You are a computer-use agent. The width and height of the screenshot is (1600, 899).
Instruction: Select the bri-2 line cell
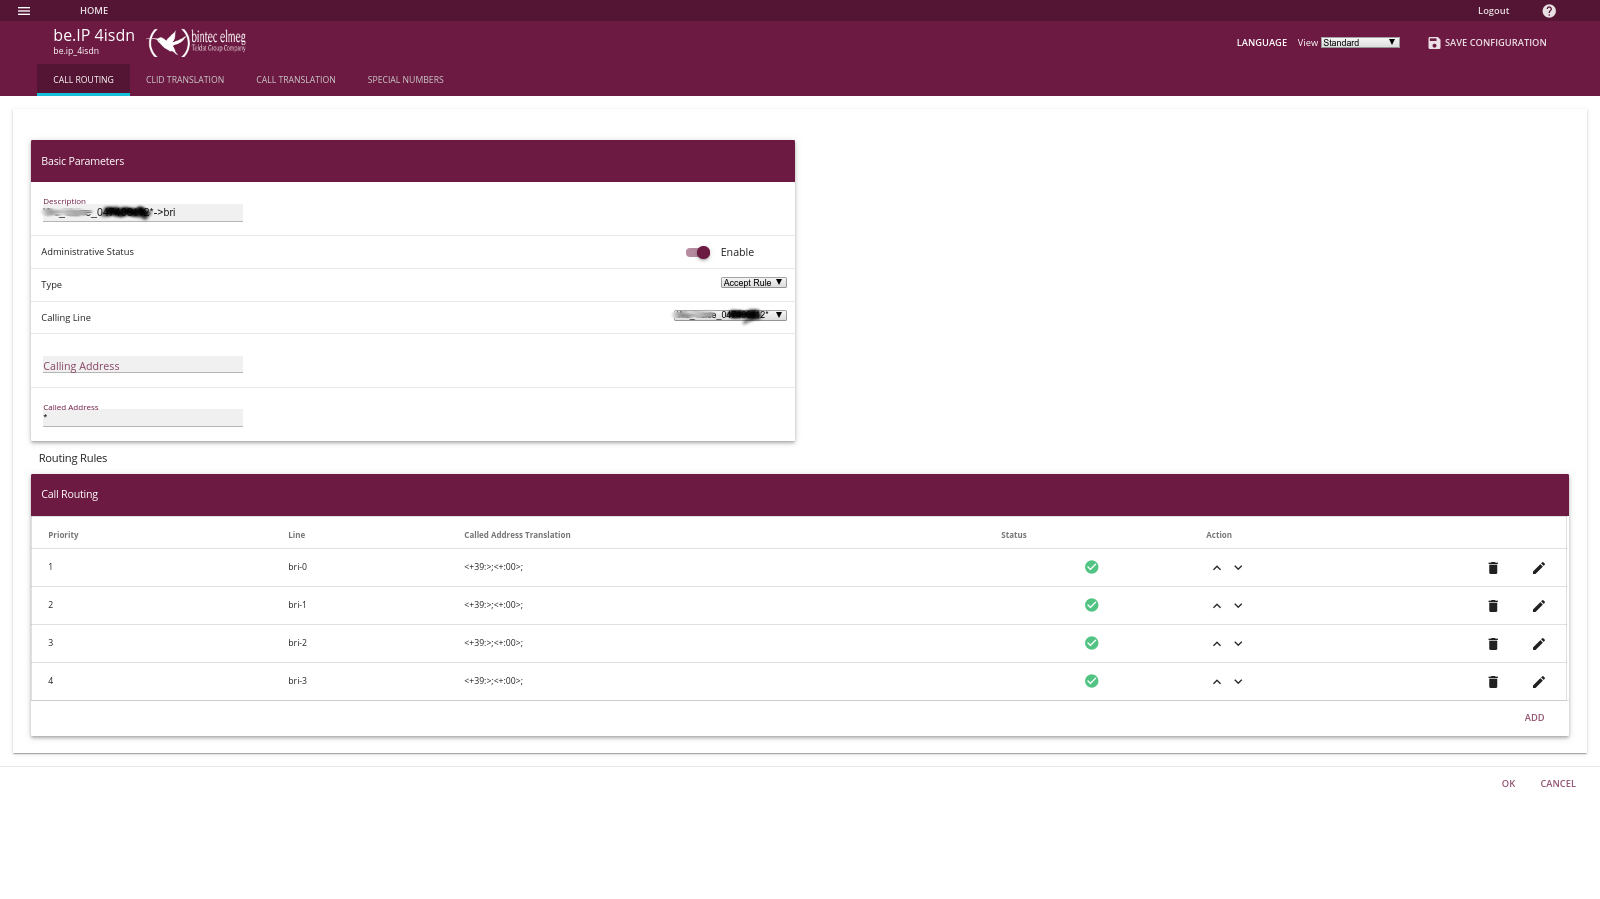298,643
